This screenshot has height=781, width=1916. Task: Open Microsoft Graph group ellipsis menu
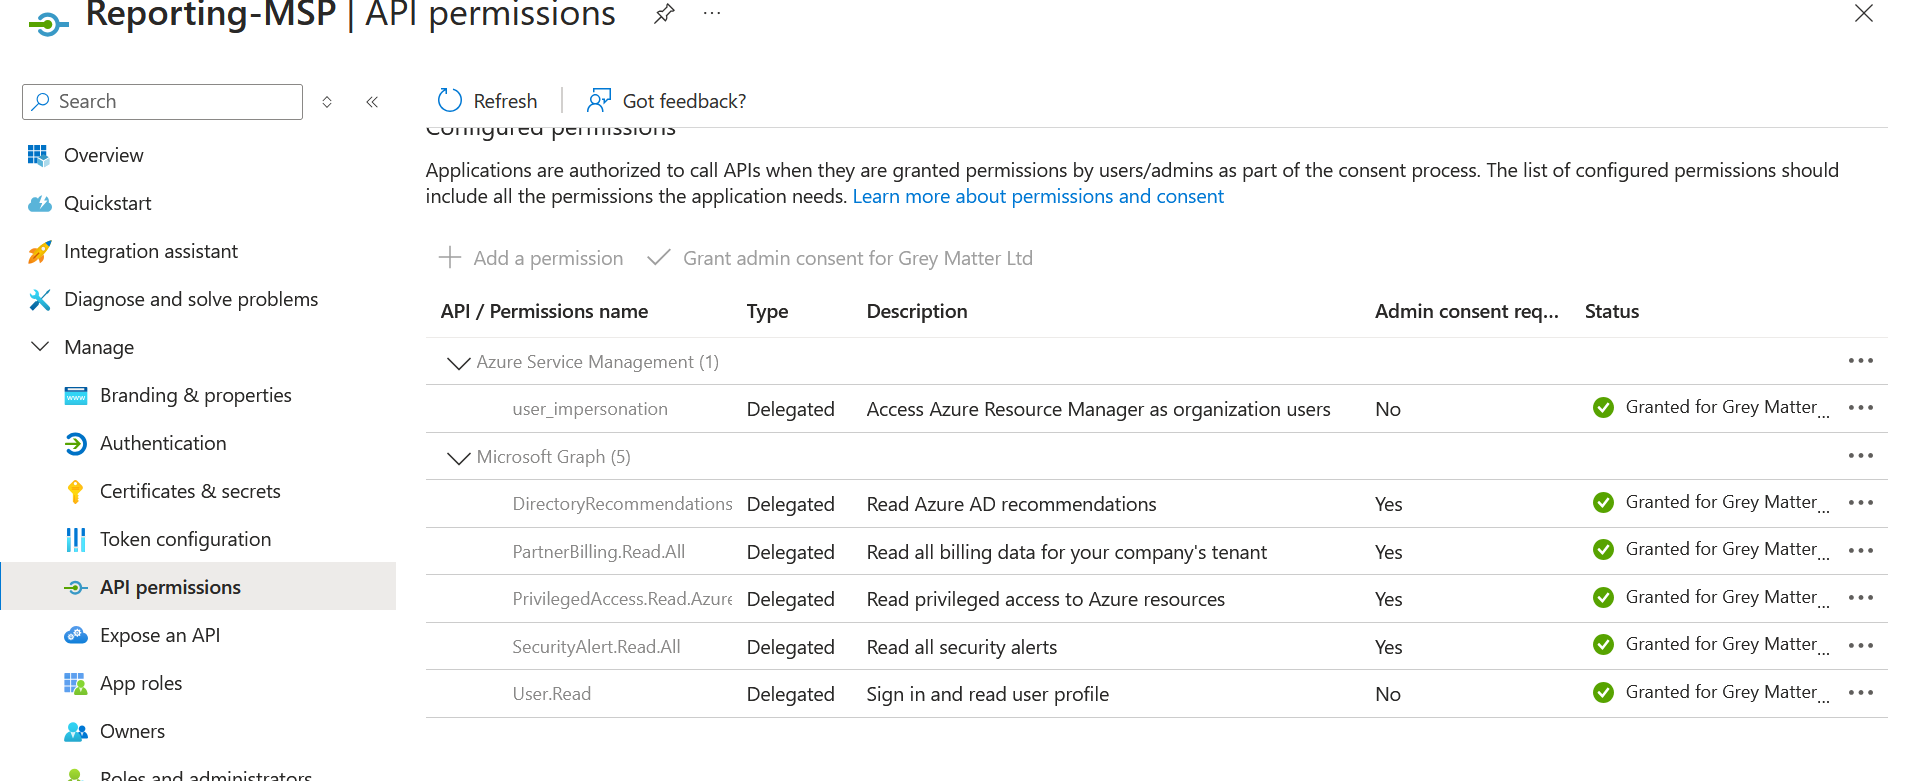pos(1861,455)
